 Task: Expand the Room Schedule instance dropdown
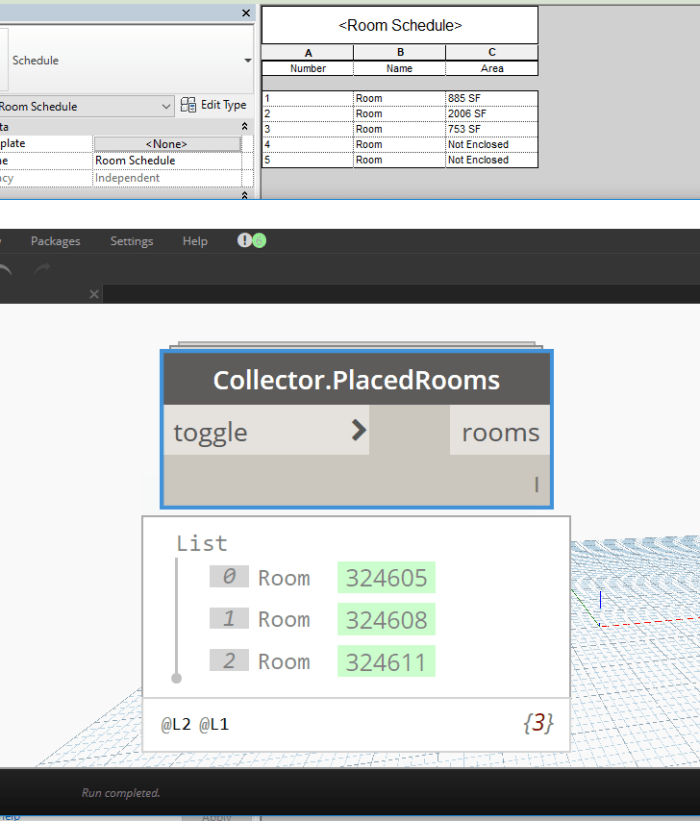[166, 106]
